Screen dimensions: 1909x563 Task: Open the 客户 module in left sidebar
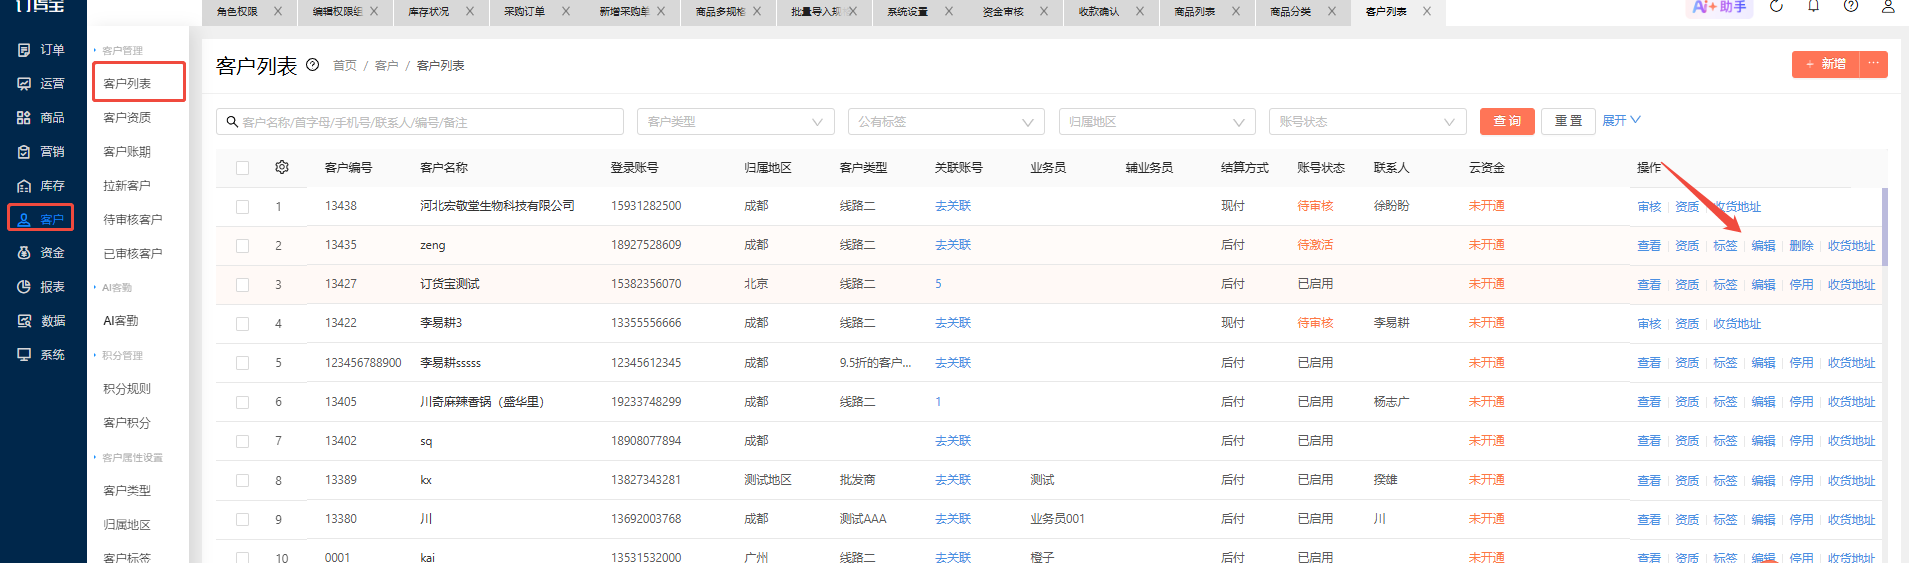pos(41,219)
